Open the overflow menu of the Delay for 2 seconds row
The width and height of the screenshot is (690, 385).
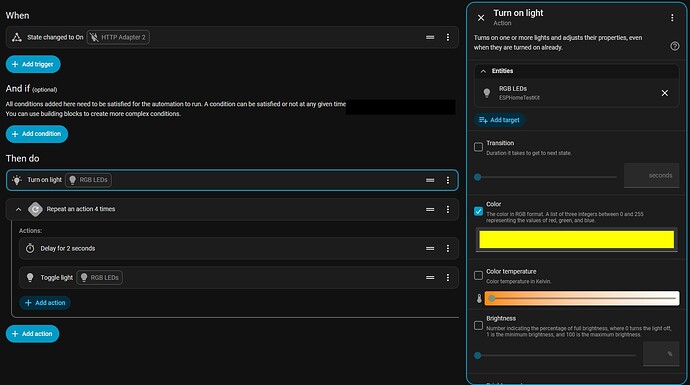coord(448,248)
